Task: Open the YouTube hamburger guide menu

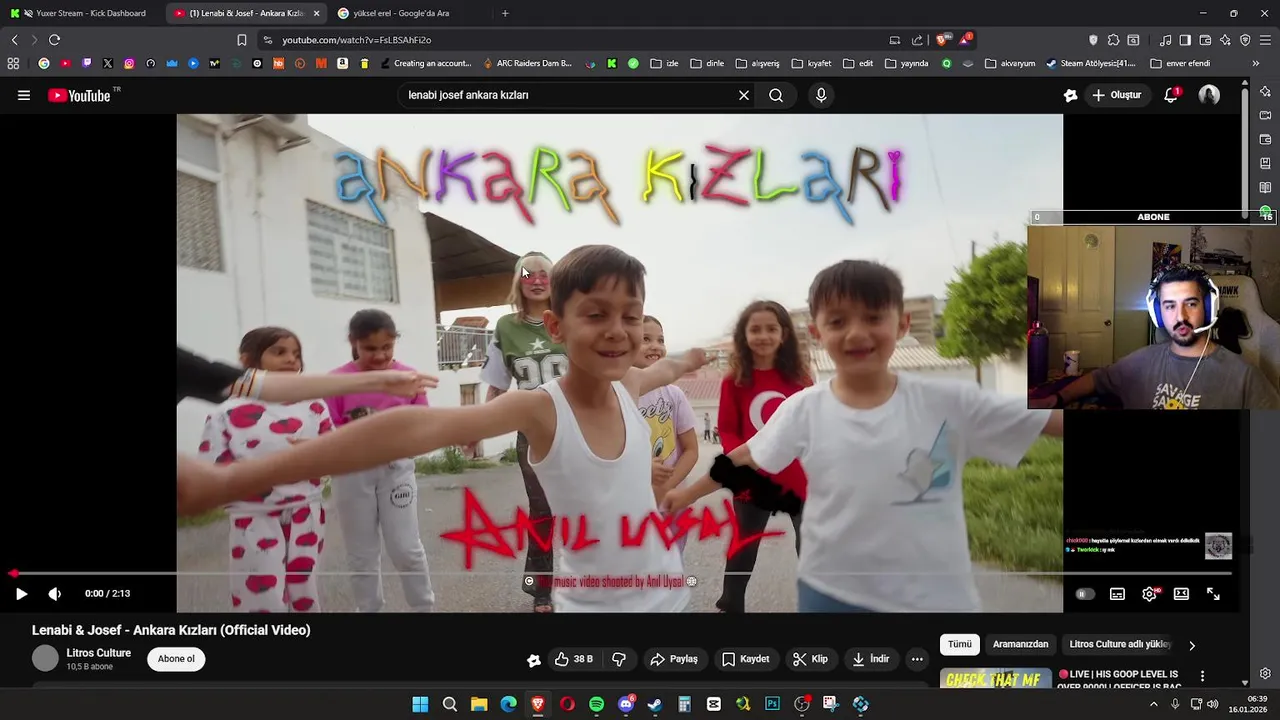Action: click(24, 95)
